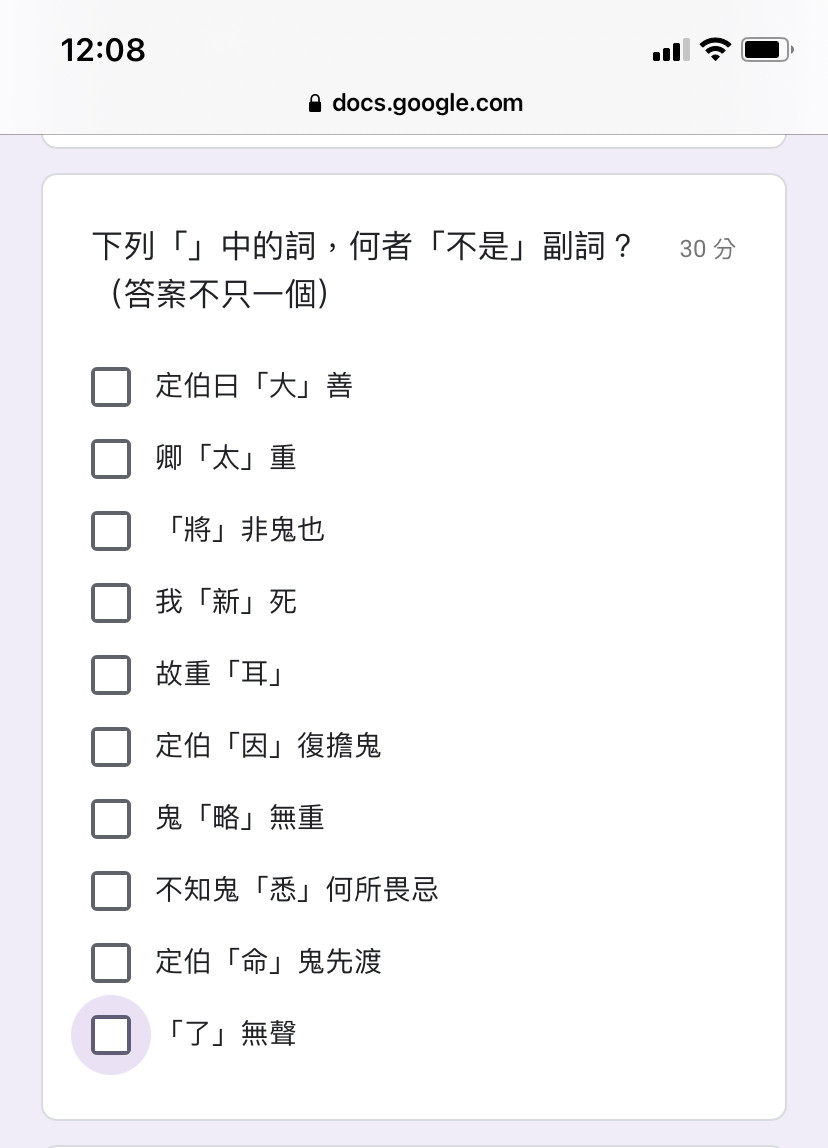This screenshot has height=1148, width=828.
Task: Tick the 卿「太」重 checkbox
Action: (111, 459)
